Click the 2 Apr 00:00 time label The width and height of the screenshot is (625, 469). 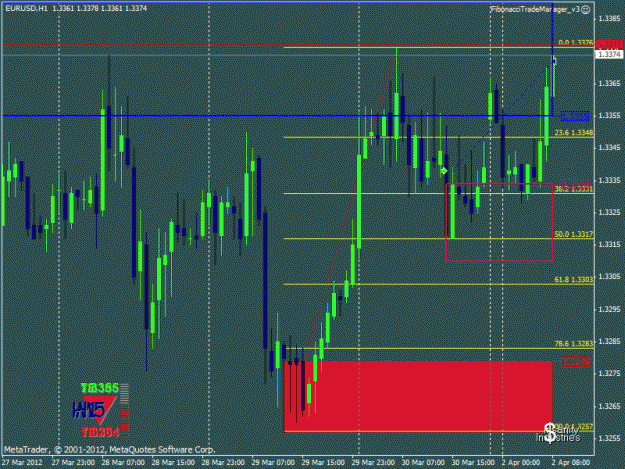(521, 463)
